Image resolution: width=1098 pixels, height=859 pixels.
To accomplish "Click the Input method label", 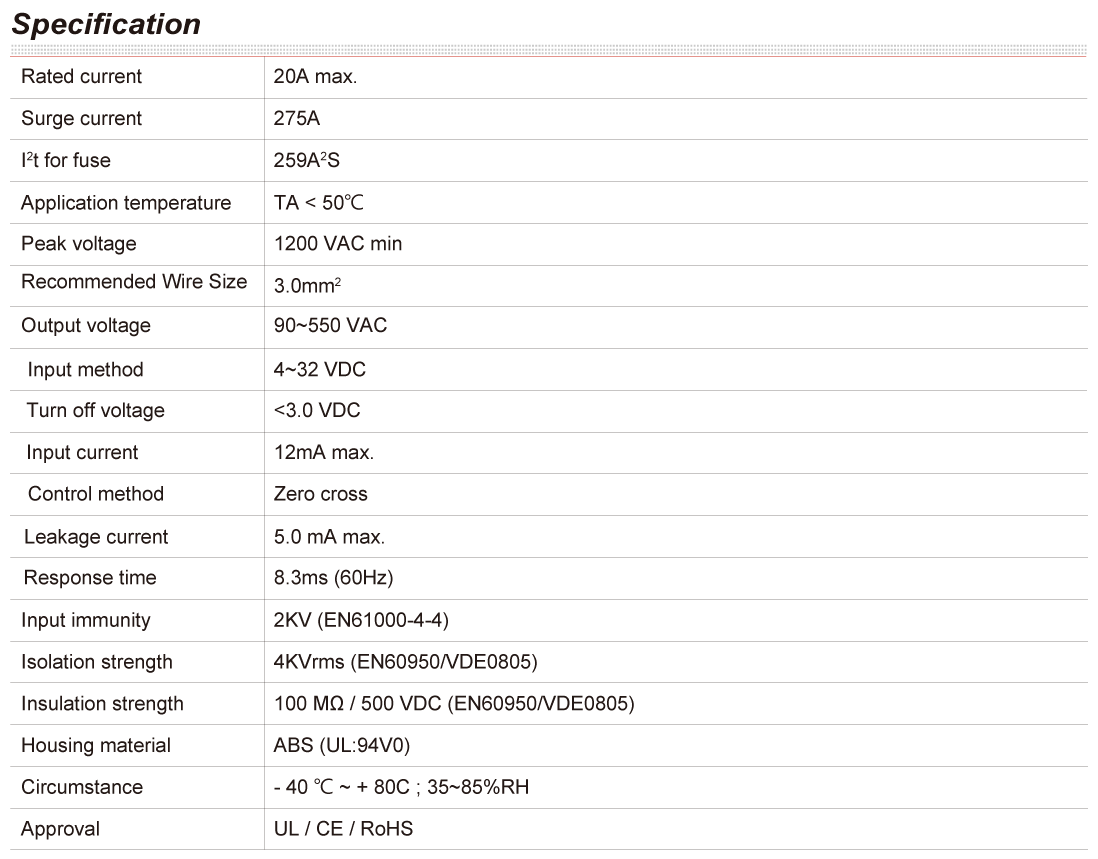I will (x=85, y=370).
